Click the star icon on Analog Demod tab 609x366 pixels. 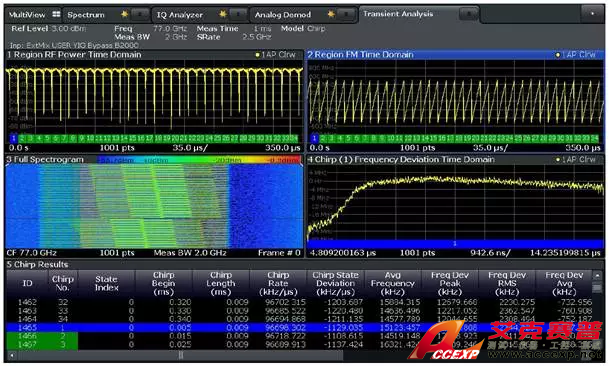point(331,14)
